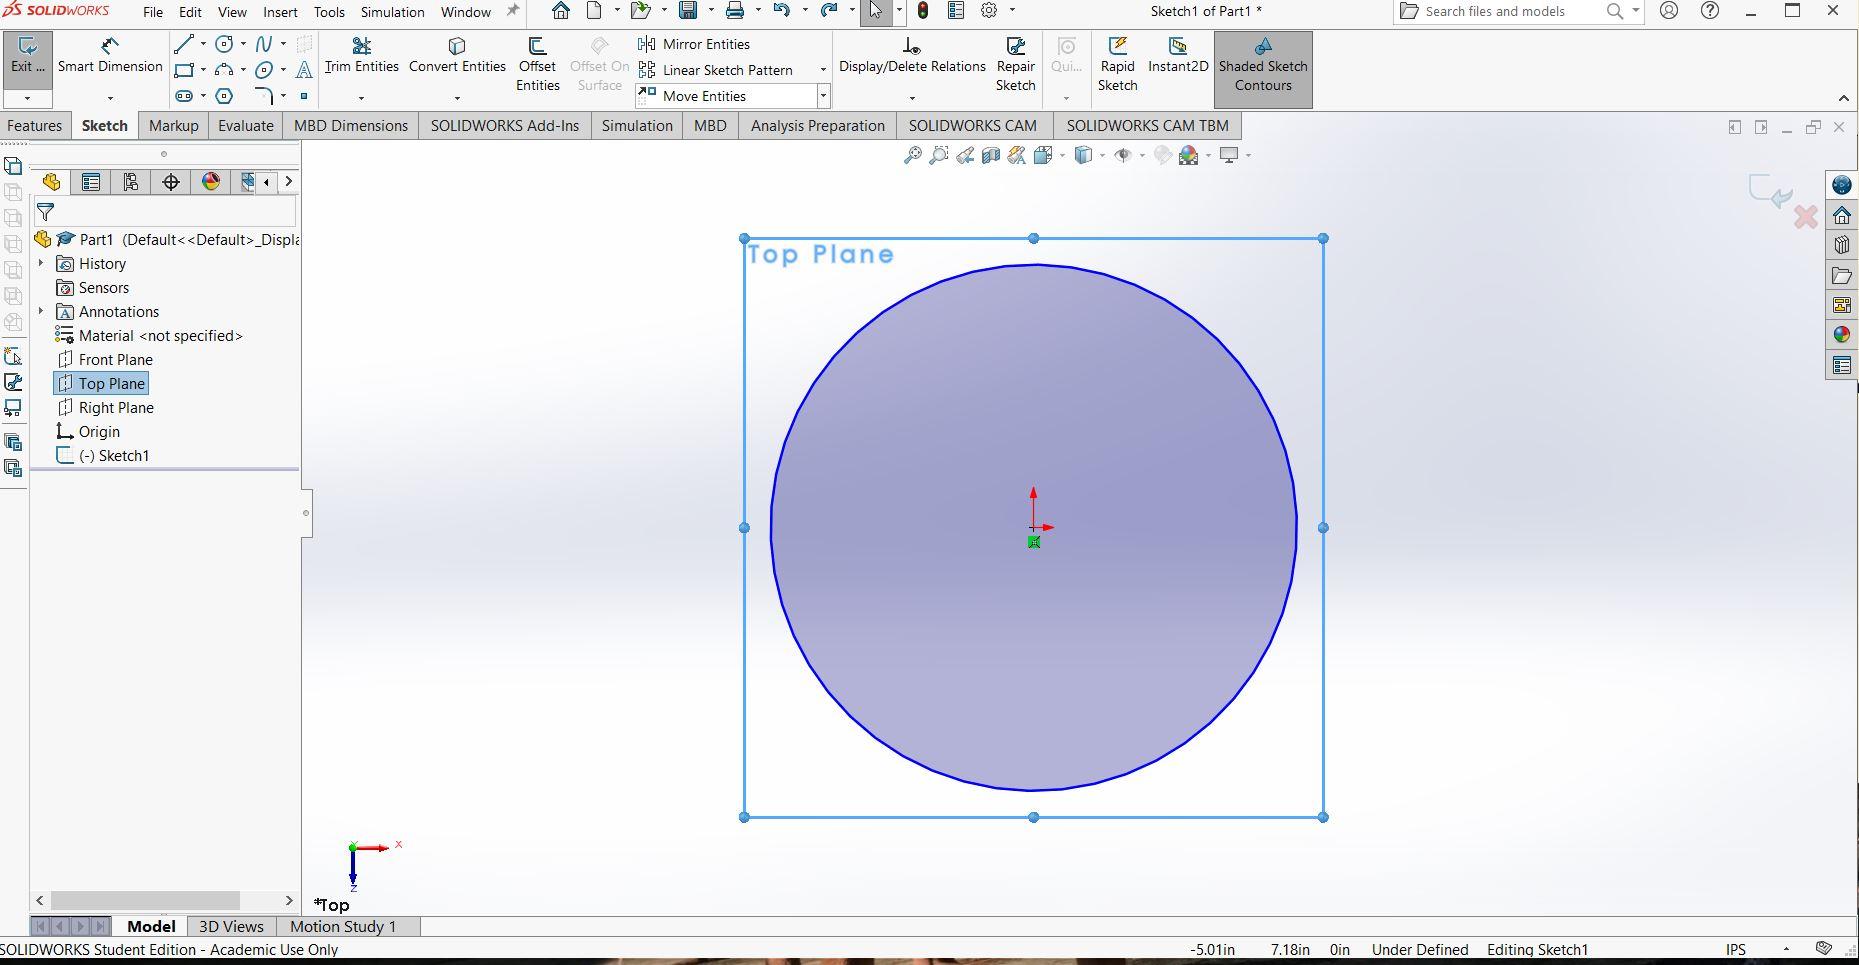Expand the Annotations tree node
The image size is (1859, 965).
tap(41, 311)
